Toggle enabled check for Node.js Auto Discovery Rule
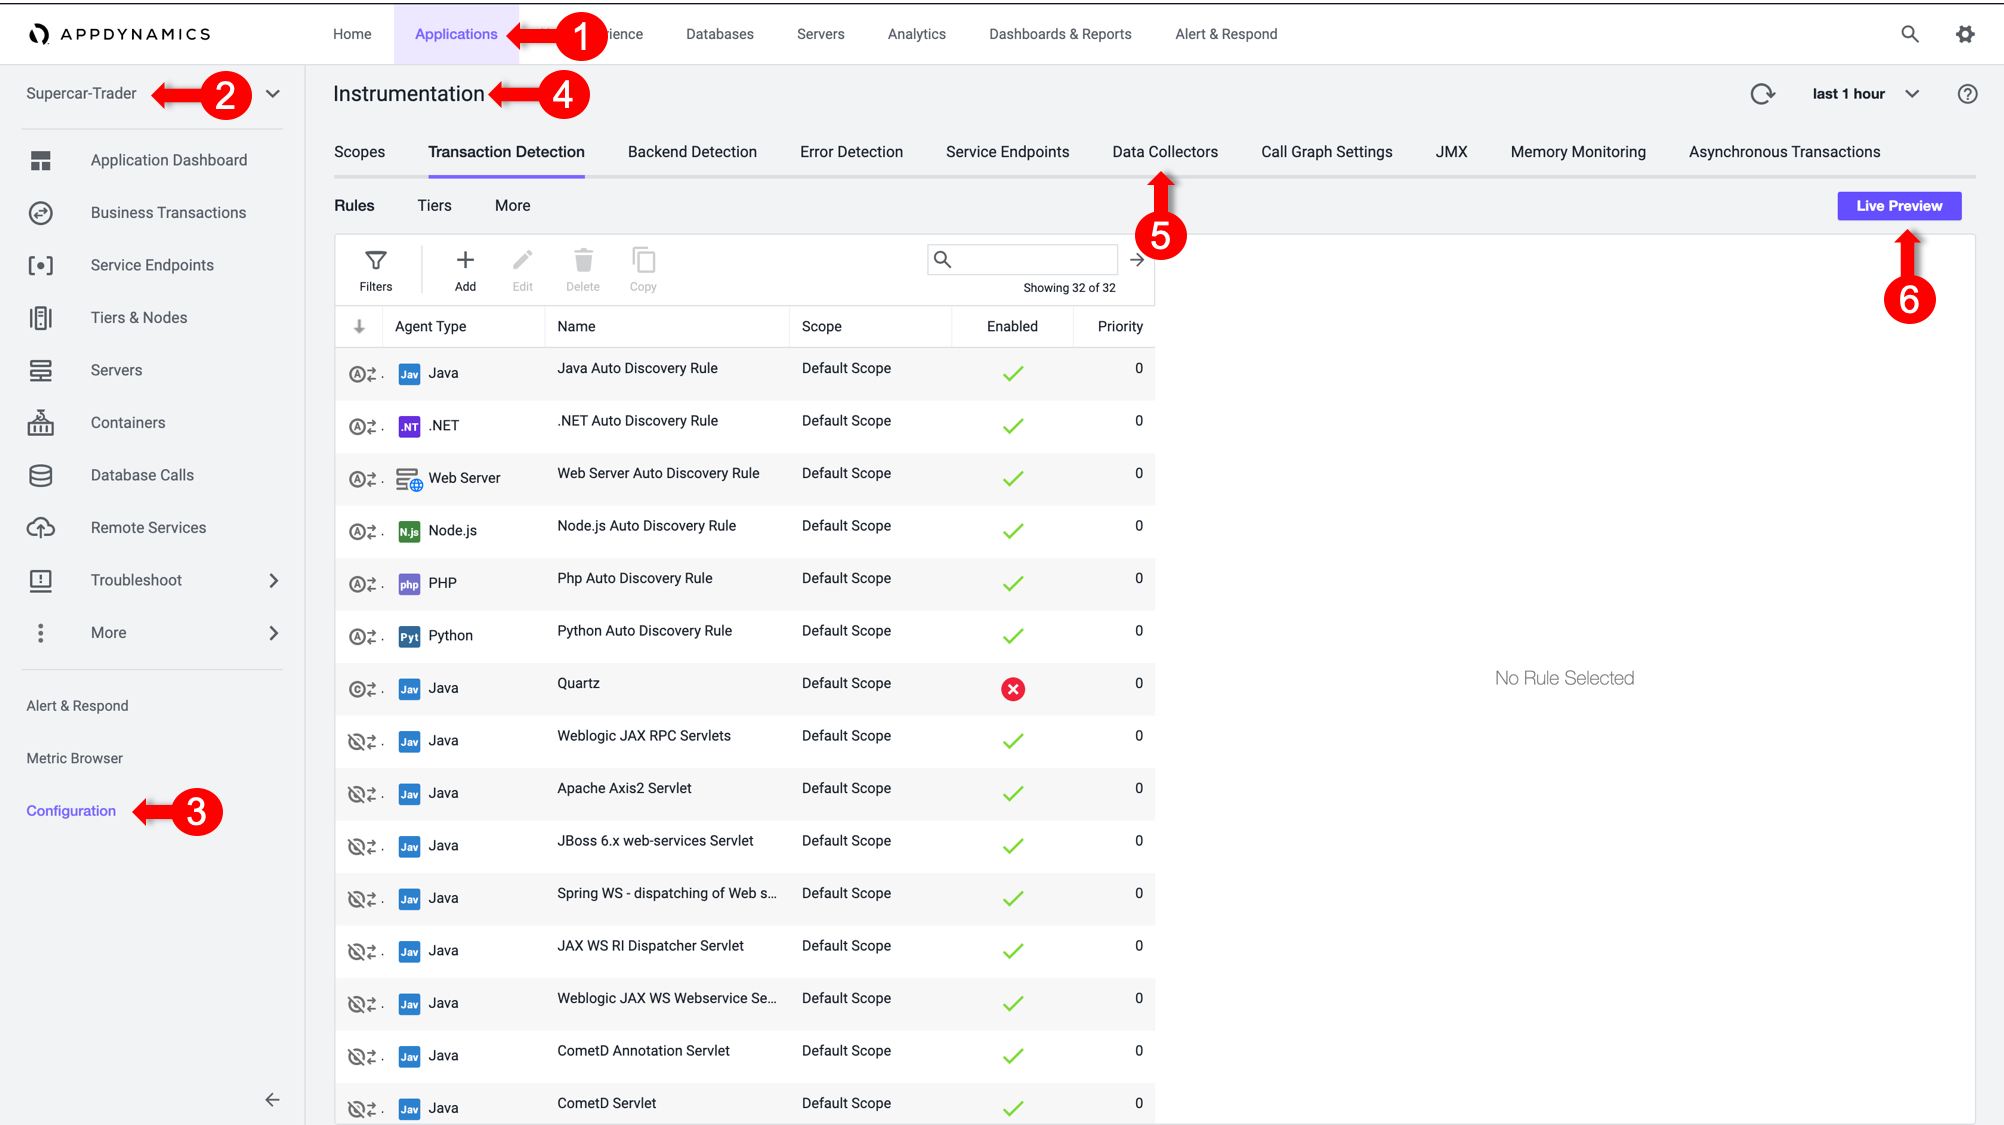The height and width of the screenshot is (1125, 2004). (1013, 531)
